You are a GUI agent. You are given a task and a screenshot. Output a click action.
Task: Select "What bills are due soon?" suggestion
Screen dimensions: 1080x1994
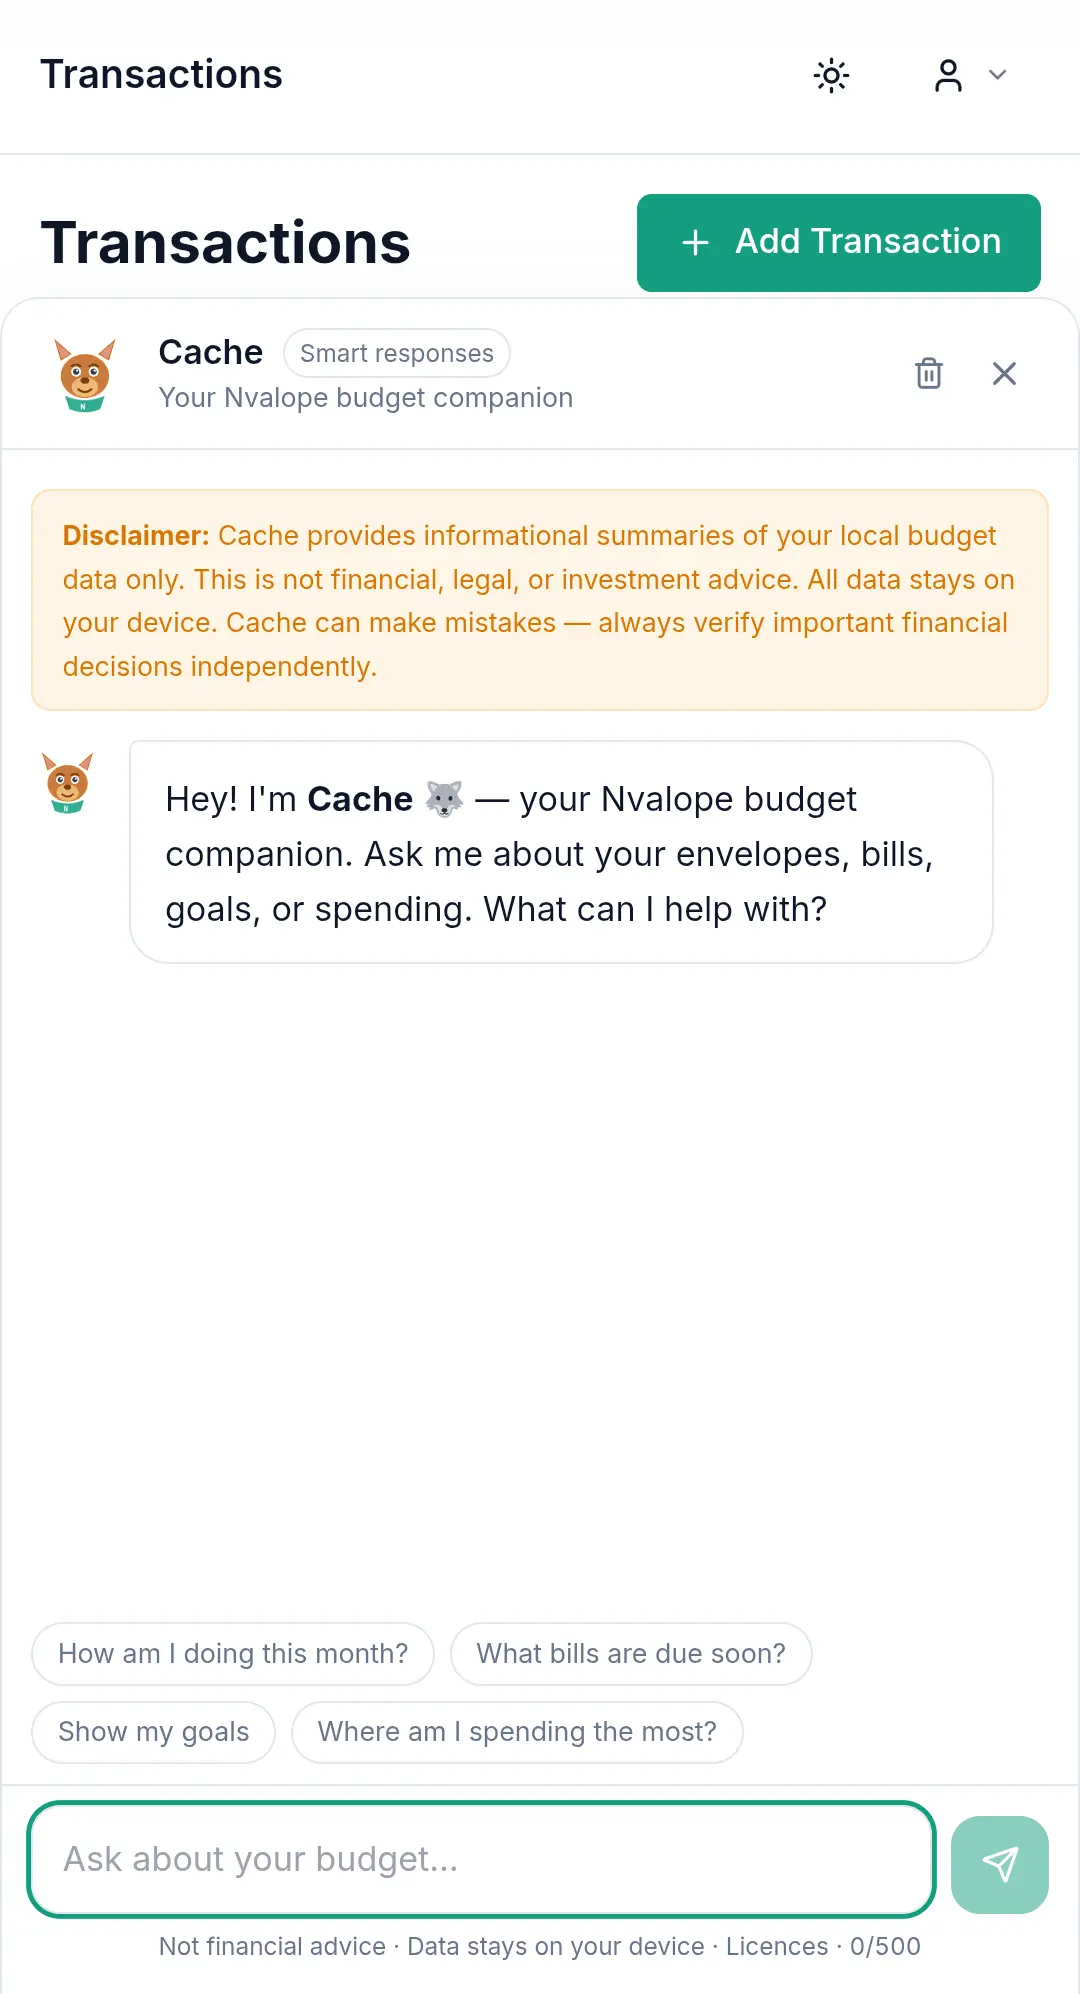click(631, 1654)
